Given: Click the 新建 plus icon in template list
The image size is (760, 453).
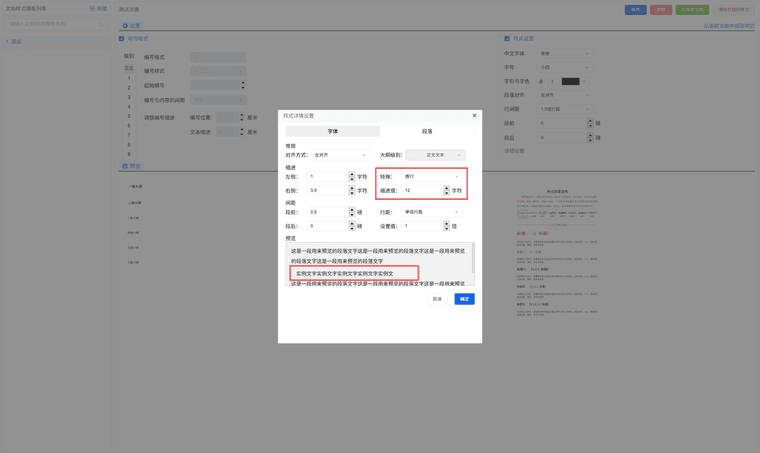Looking at the screenshot, I should 92,8.
